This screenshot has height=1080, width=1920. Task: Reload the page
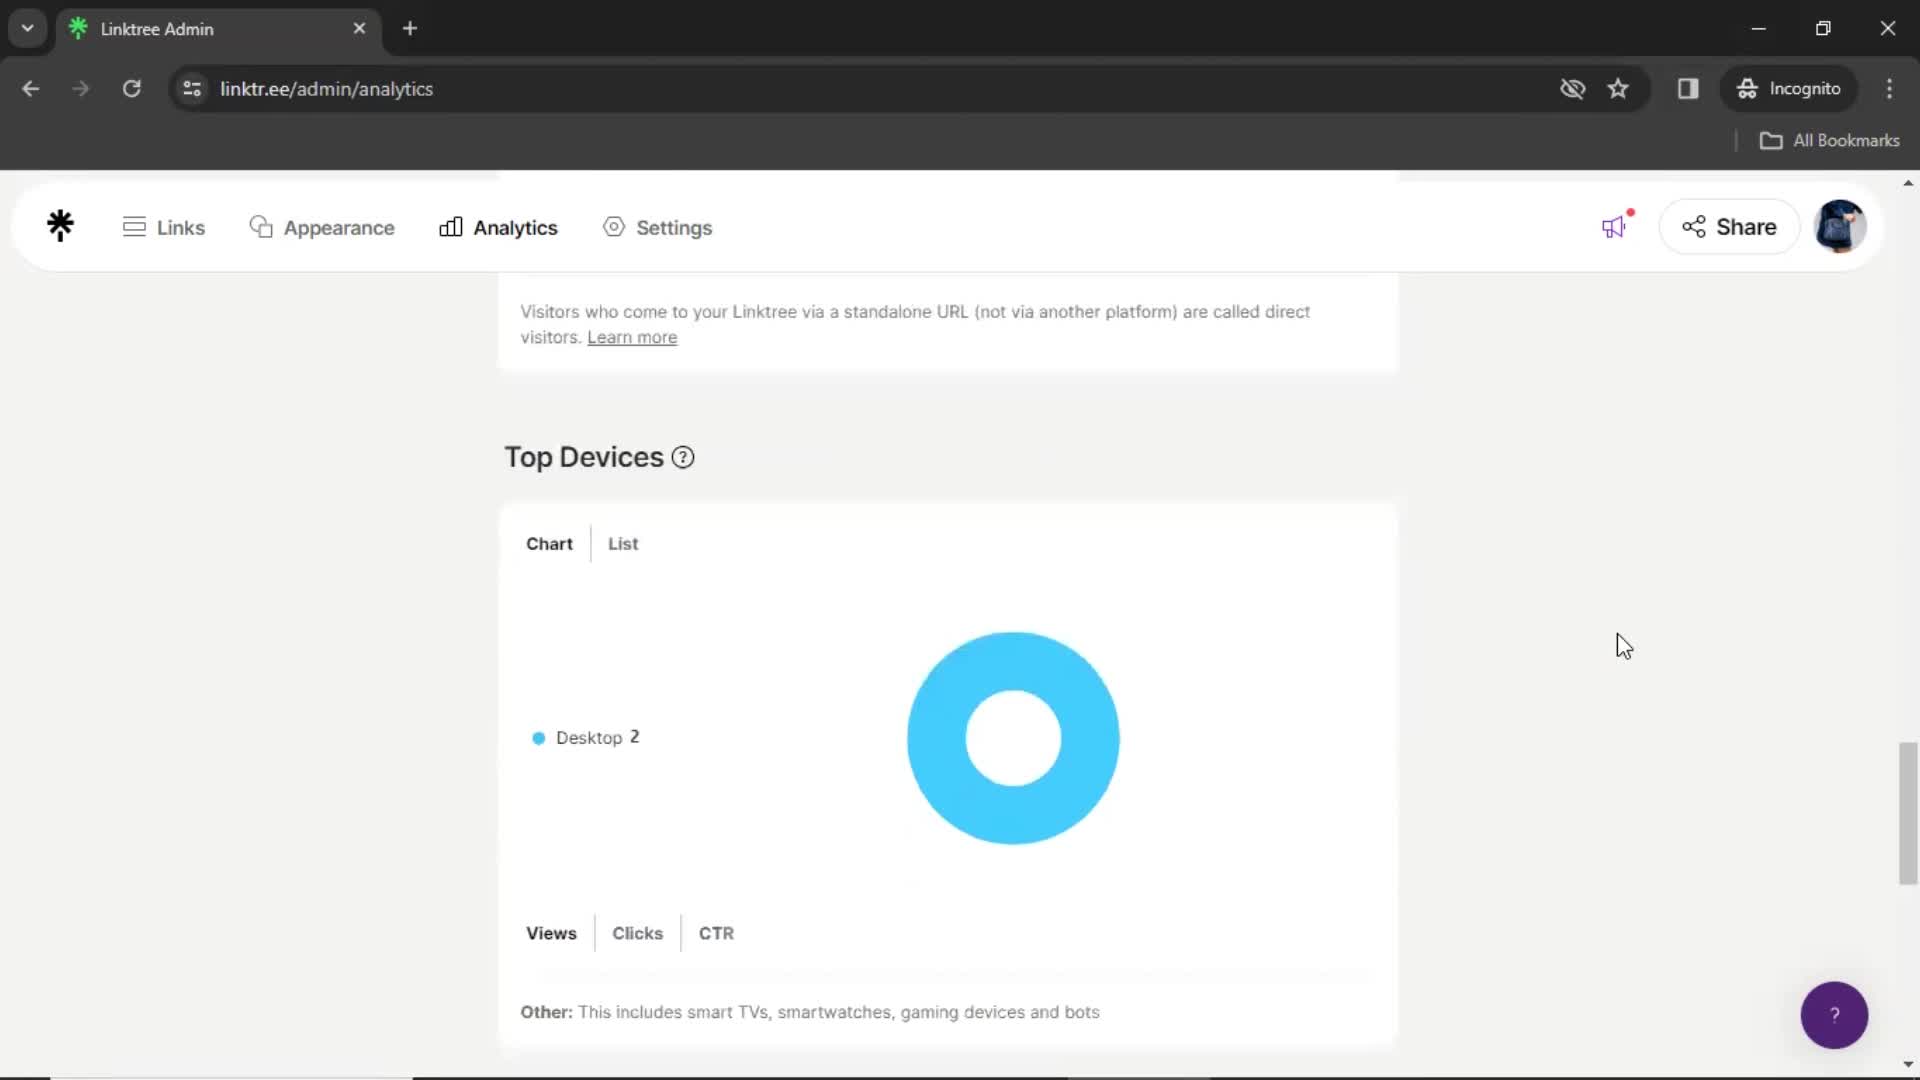(132, 89)
